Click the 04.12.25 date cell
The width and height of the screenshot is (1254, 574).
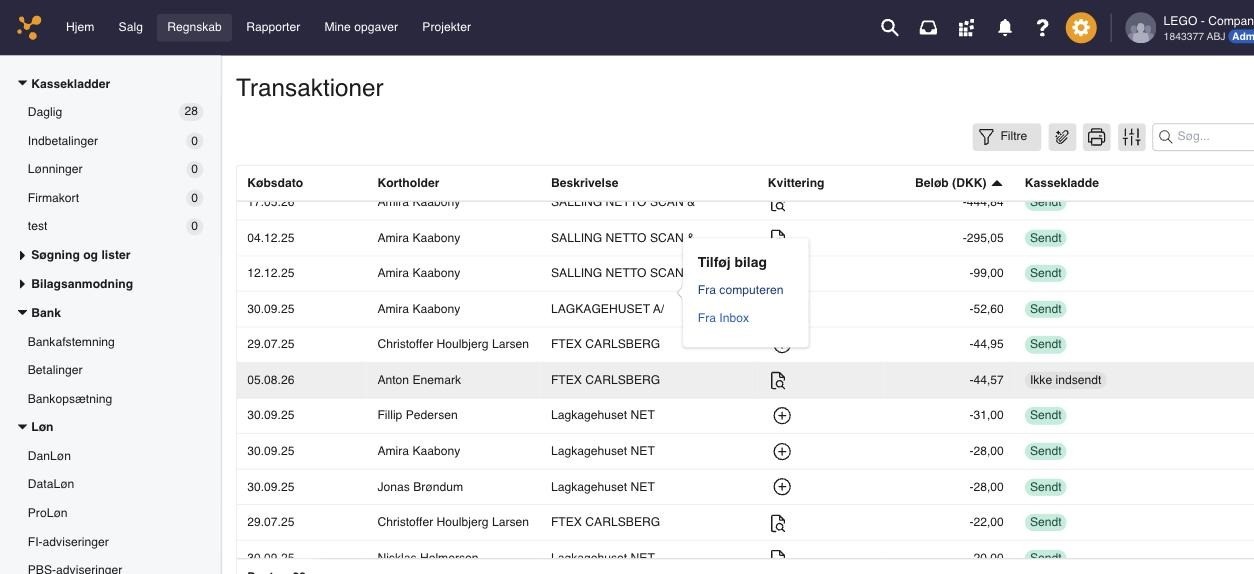point(271,238)
